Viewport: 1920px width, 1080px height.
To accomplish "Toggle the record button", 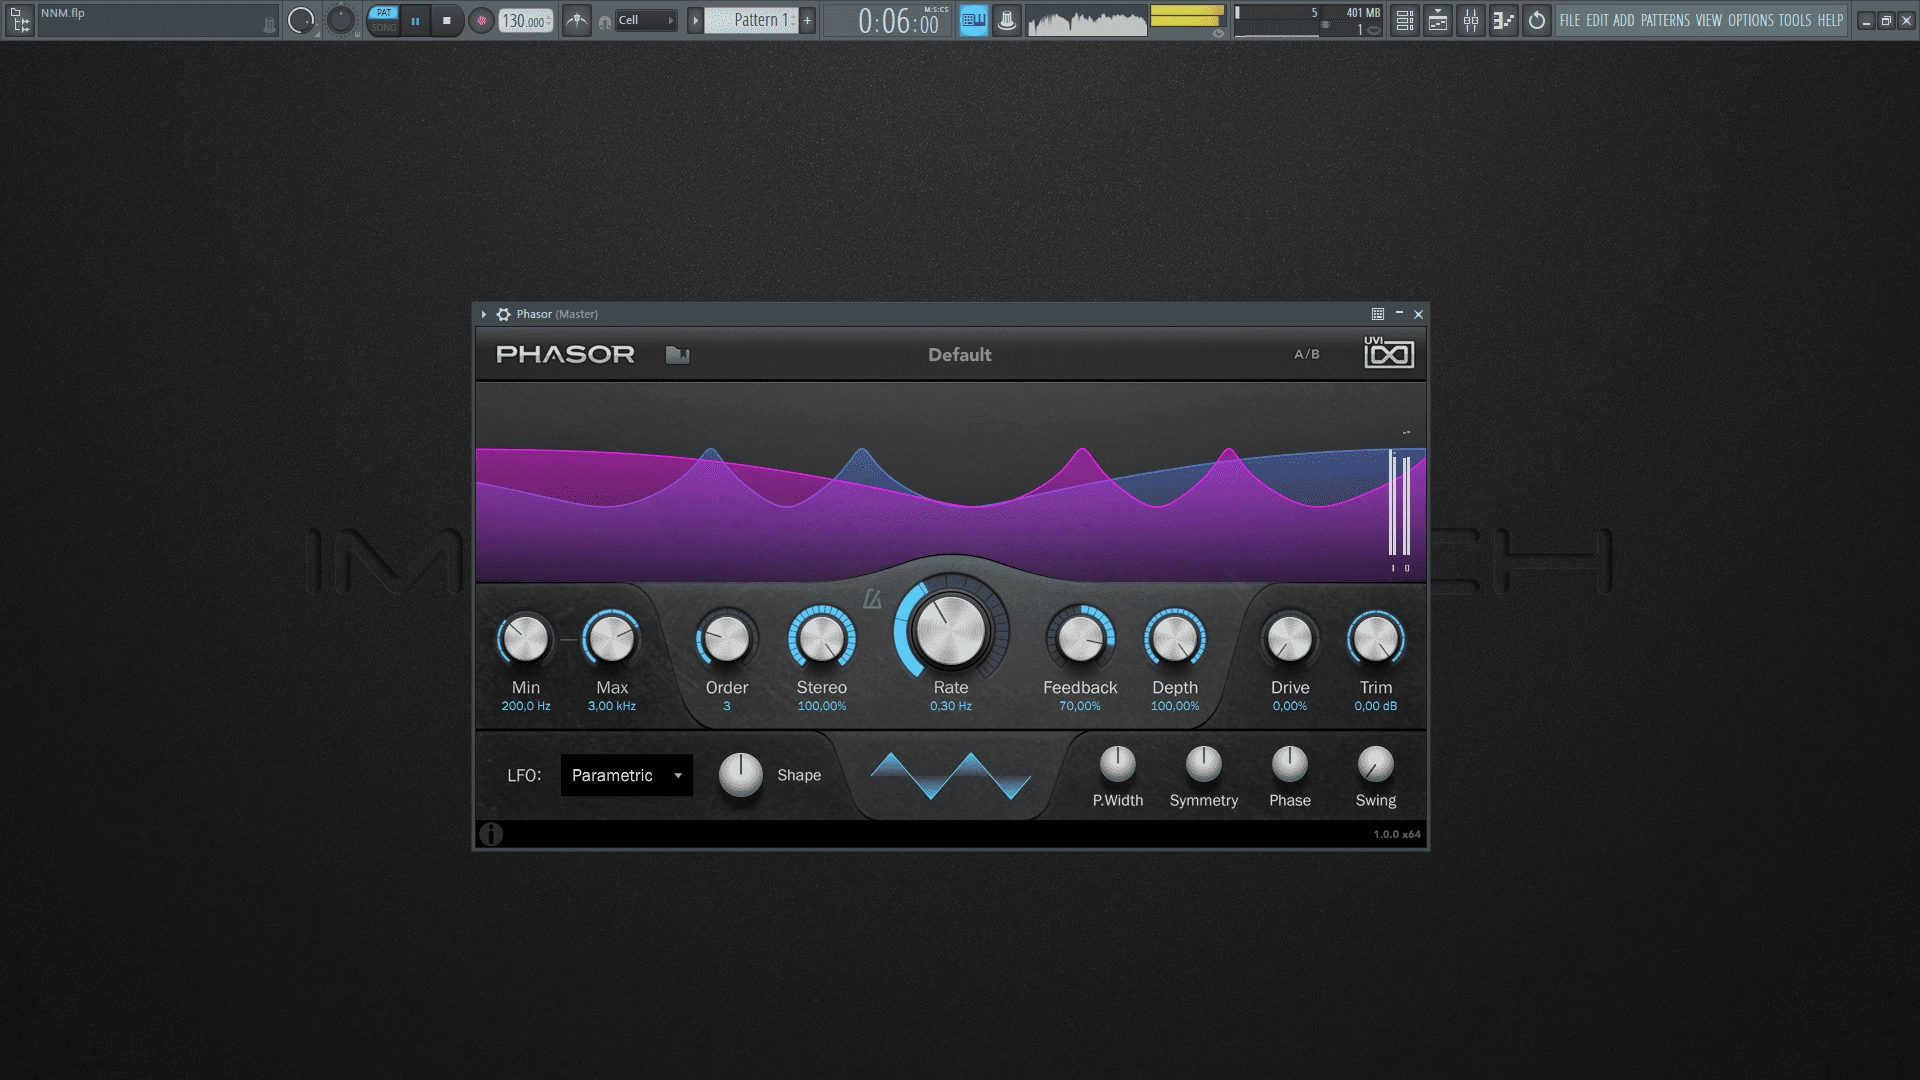I will click(481, 20).
